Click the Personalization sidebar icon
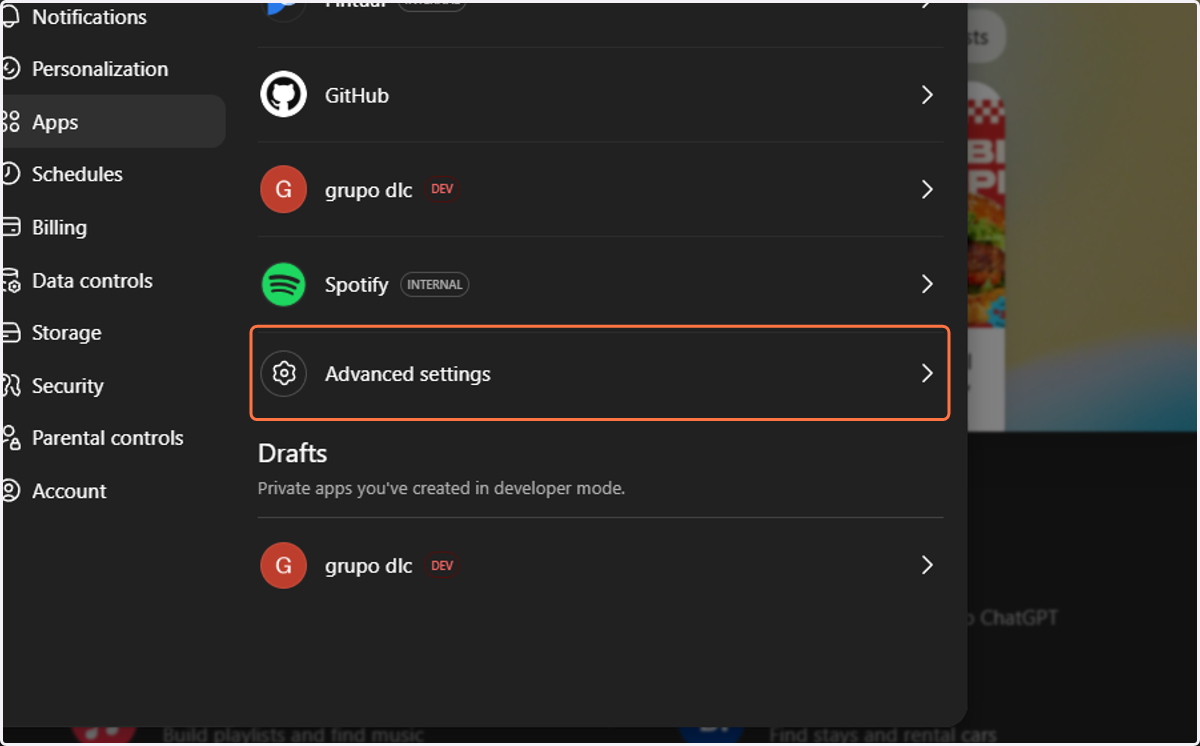Image resolution: width=1200 pixels, height=746 pixels. 10,69
